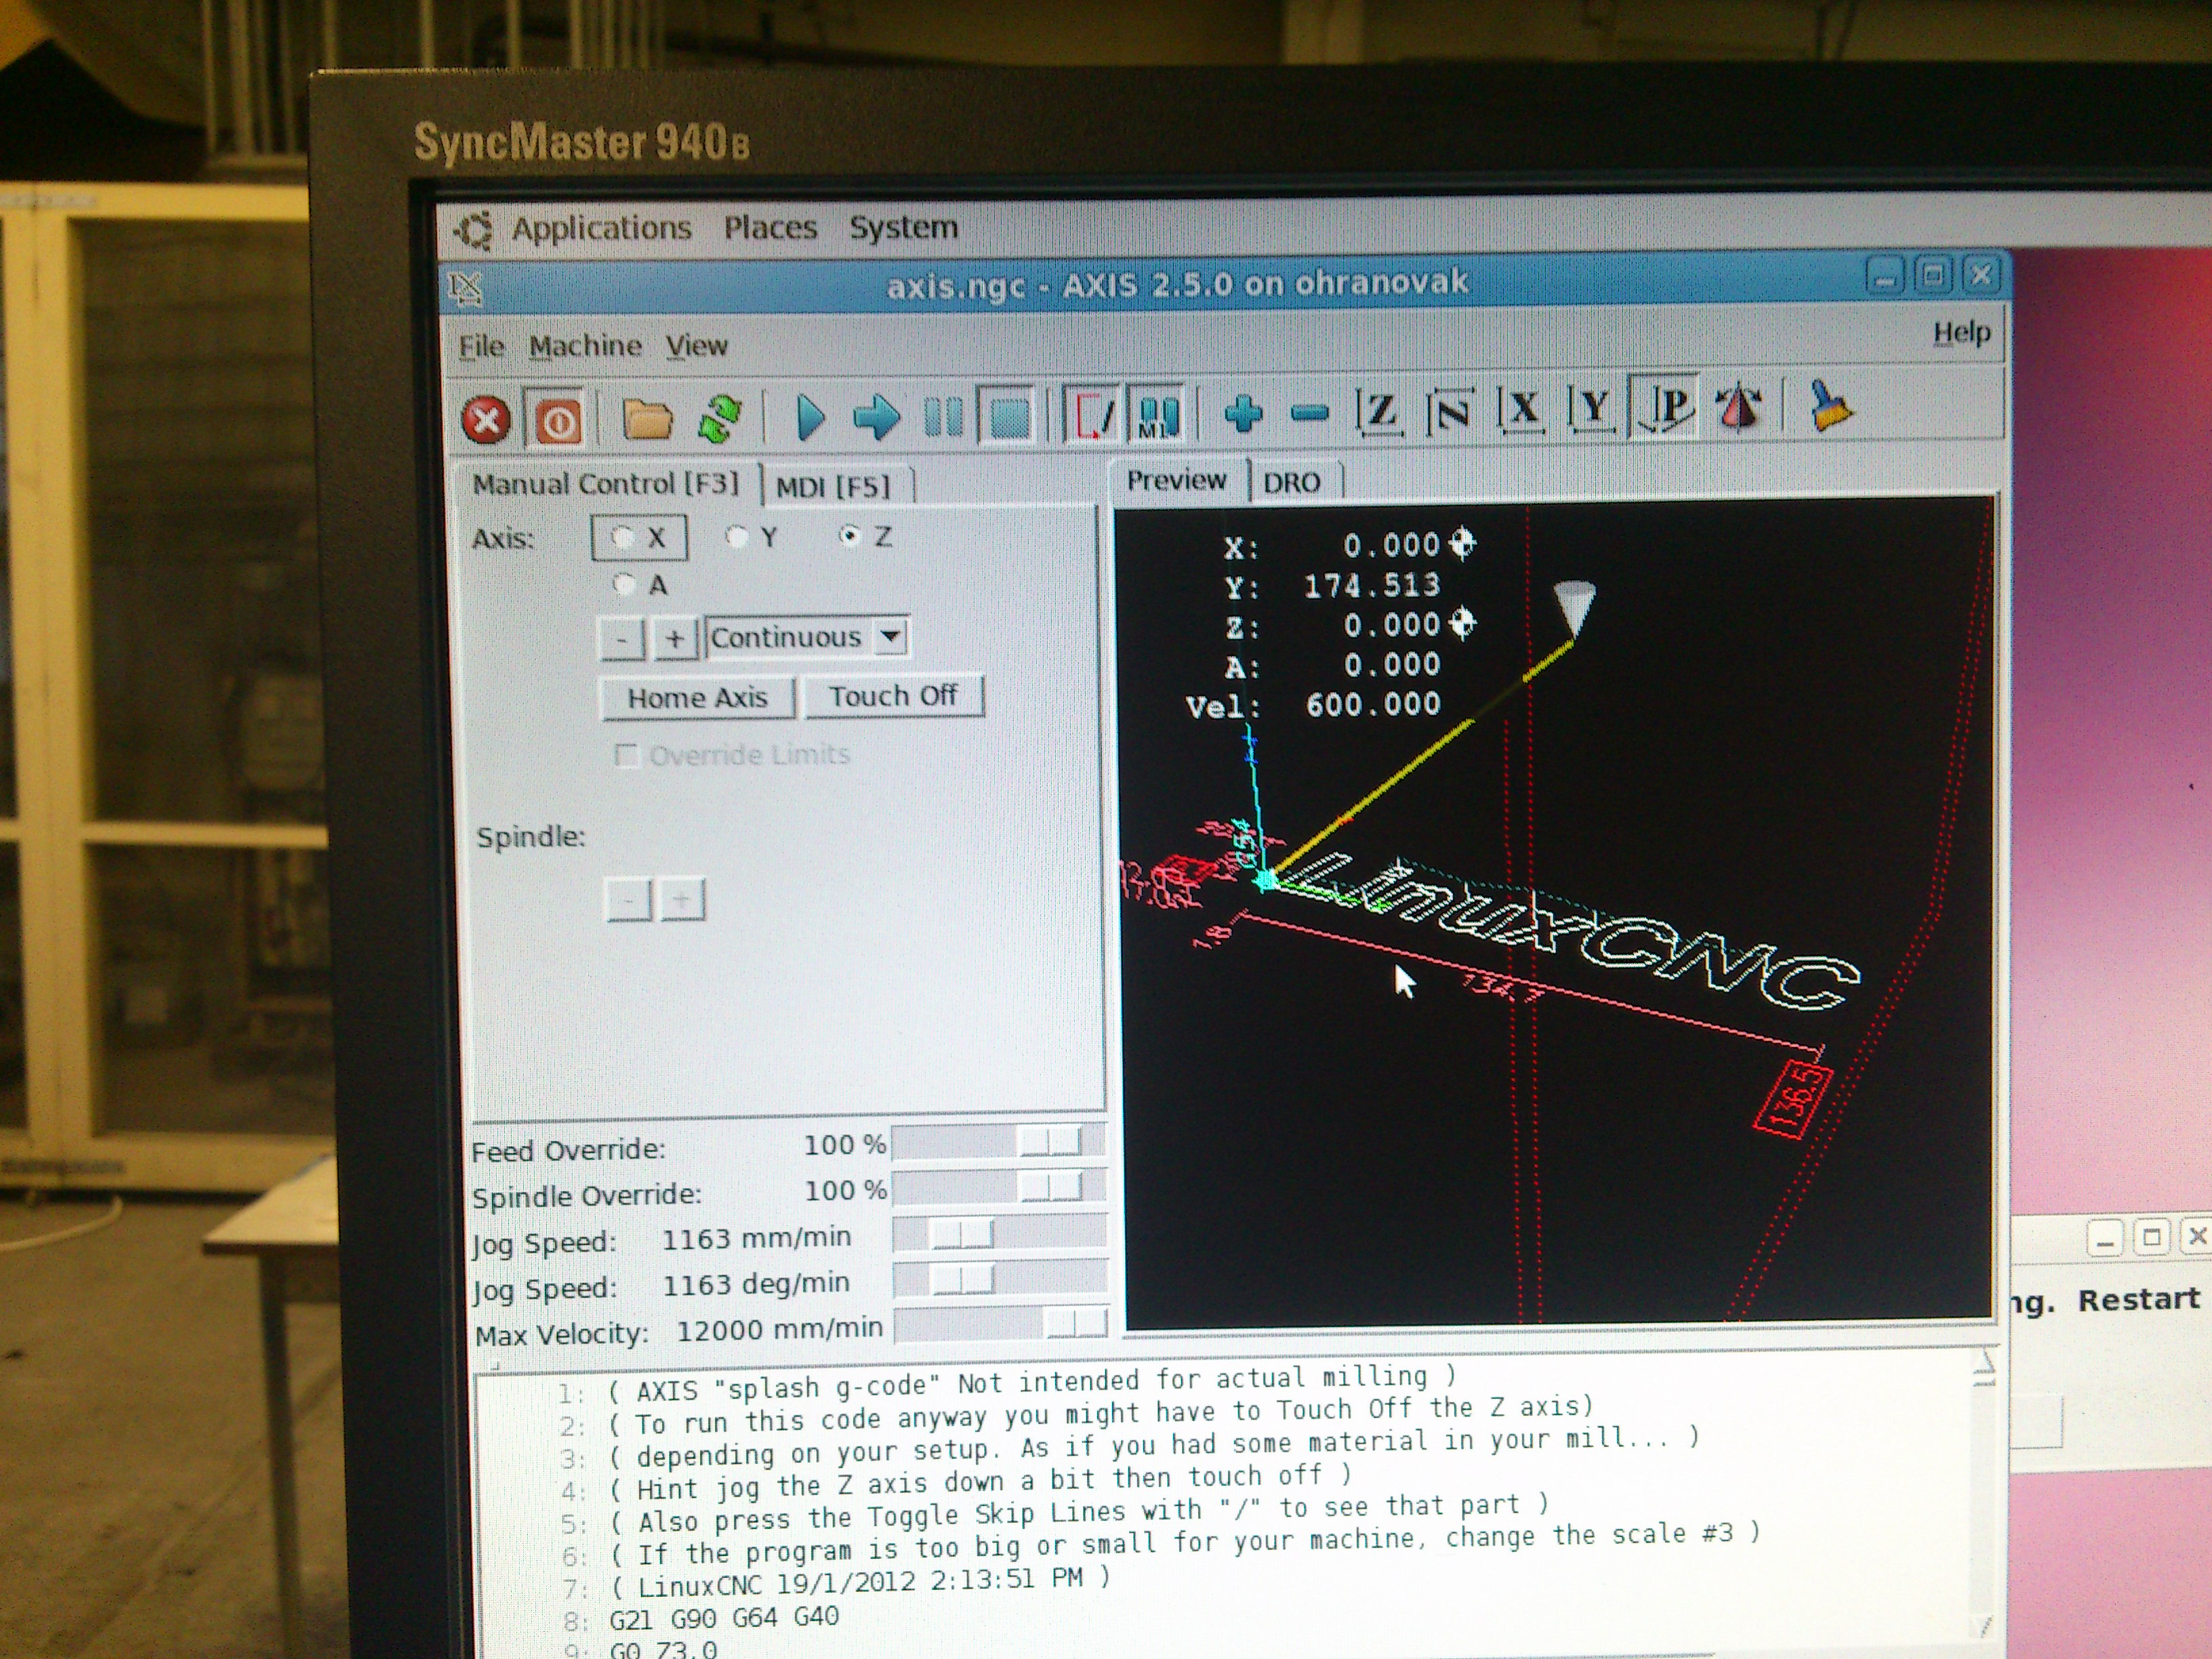The image size is (2212, 1659).
Task: Open the DRO tab
Action: [1291, 483]
